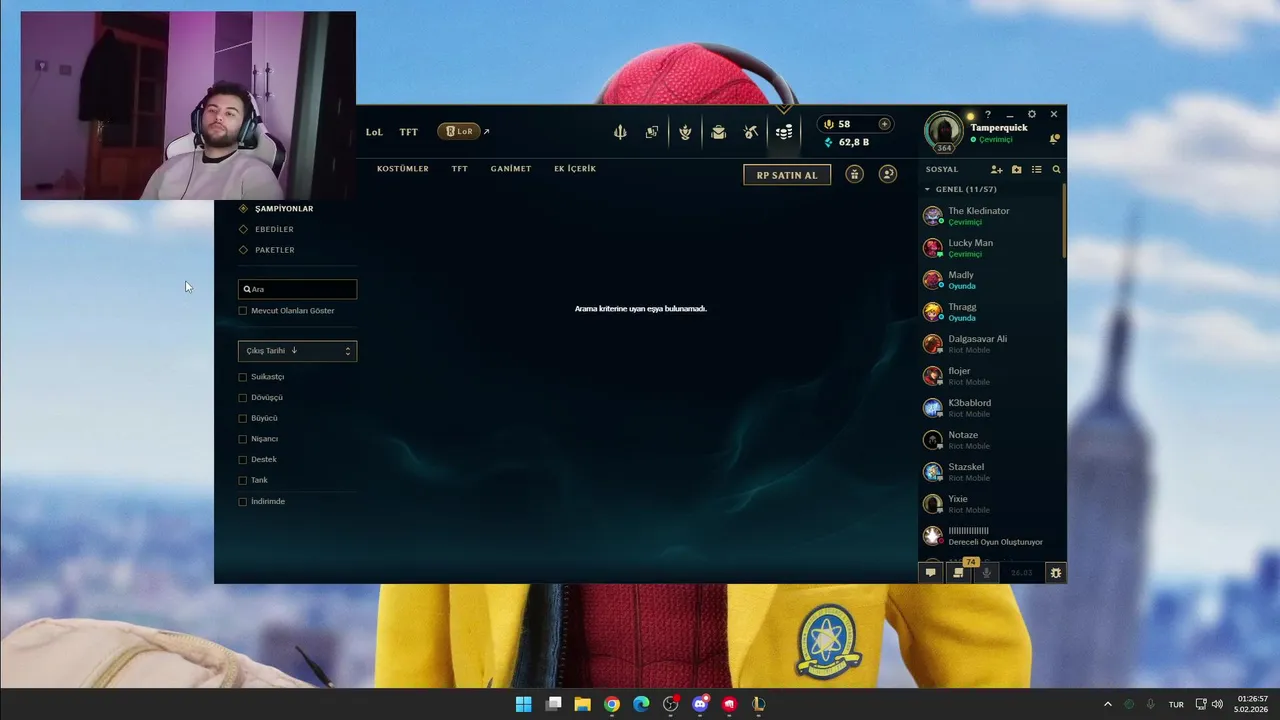This screenshot has width=1280, height=720.
Task: Select friend K3bablord
Action: (x=989, y=408)
